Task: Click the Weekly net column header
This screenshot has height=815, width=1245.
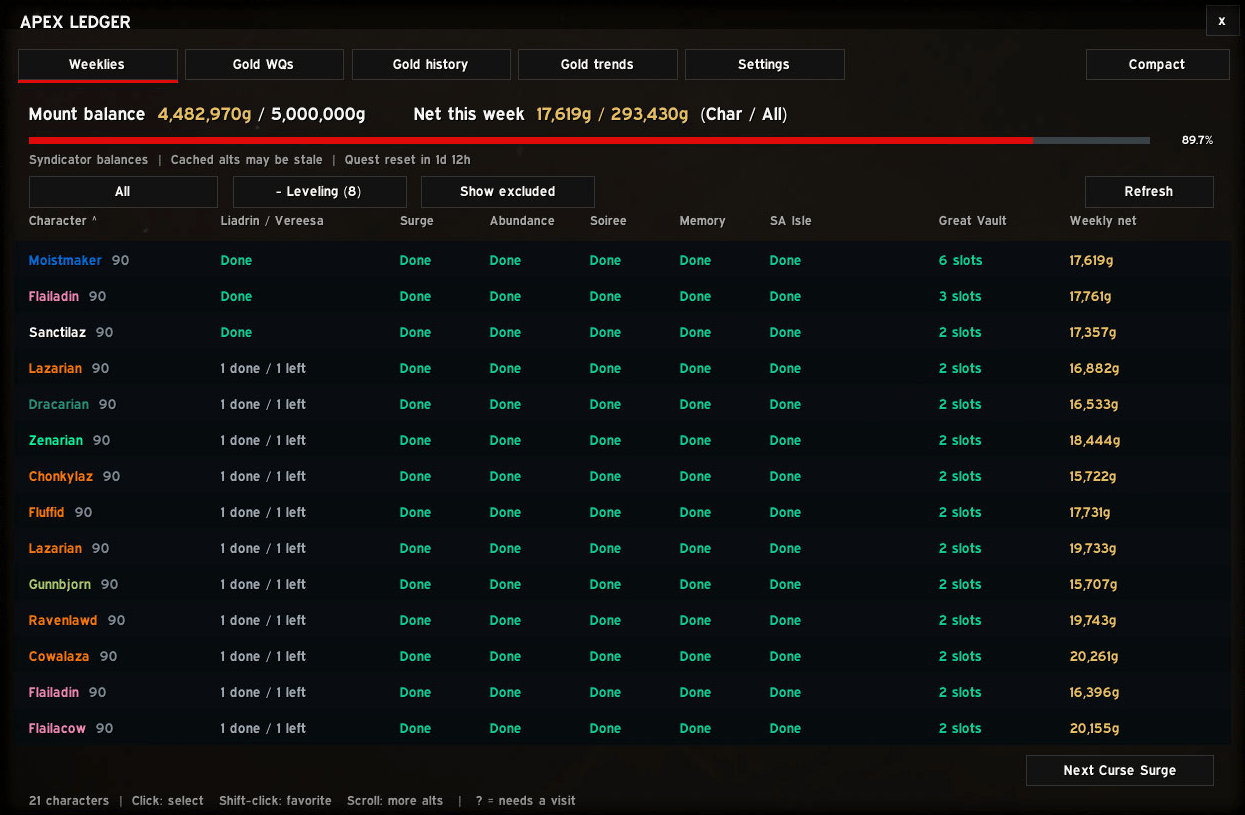Action: pyautogui.click(x=1103, y=221)
